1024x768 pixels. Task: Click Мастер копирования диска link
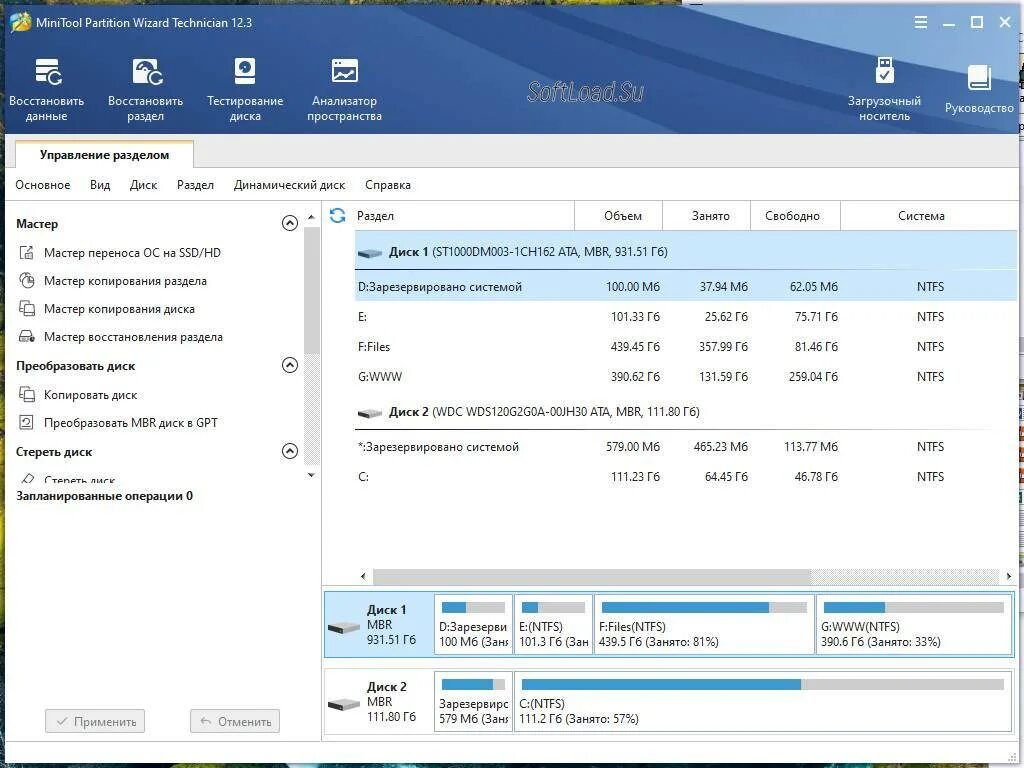coord(120,308)
